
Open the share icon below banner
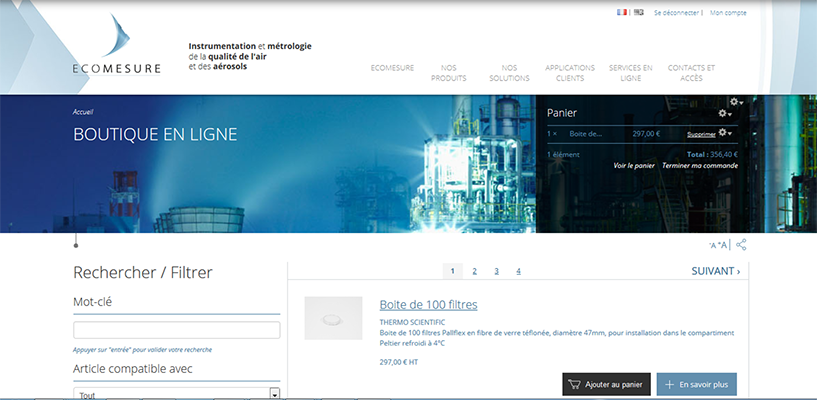[x=741, y=245]
